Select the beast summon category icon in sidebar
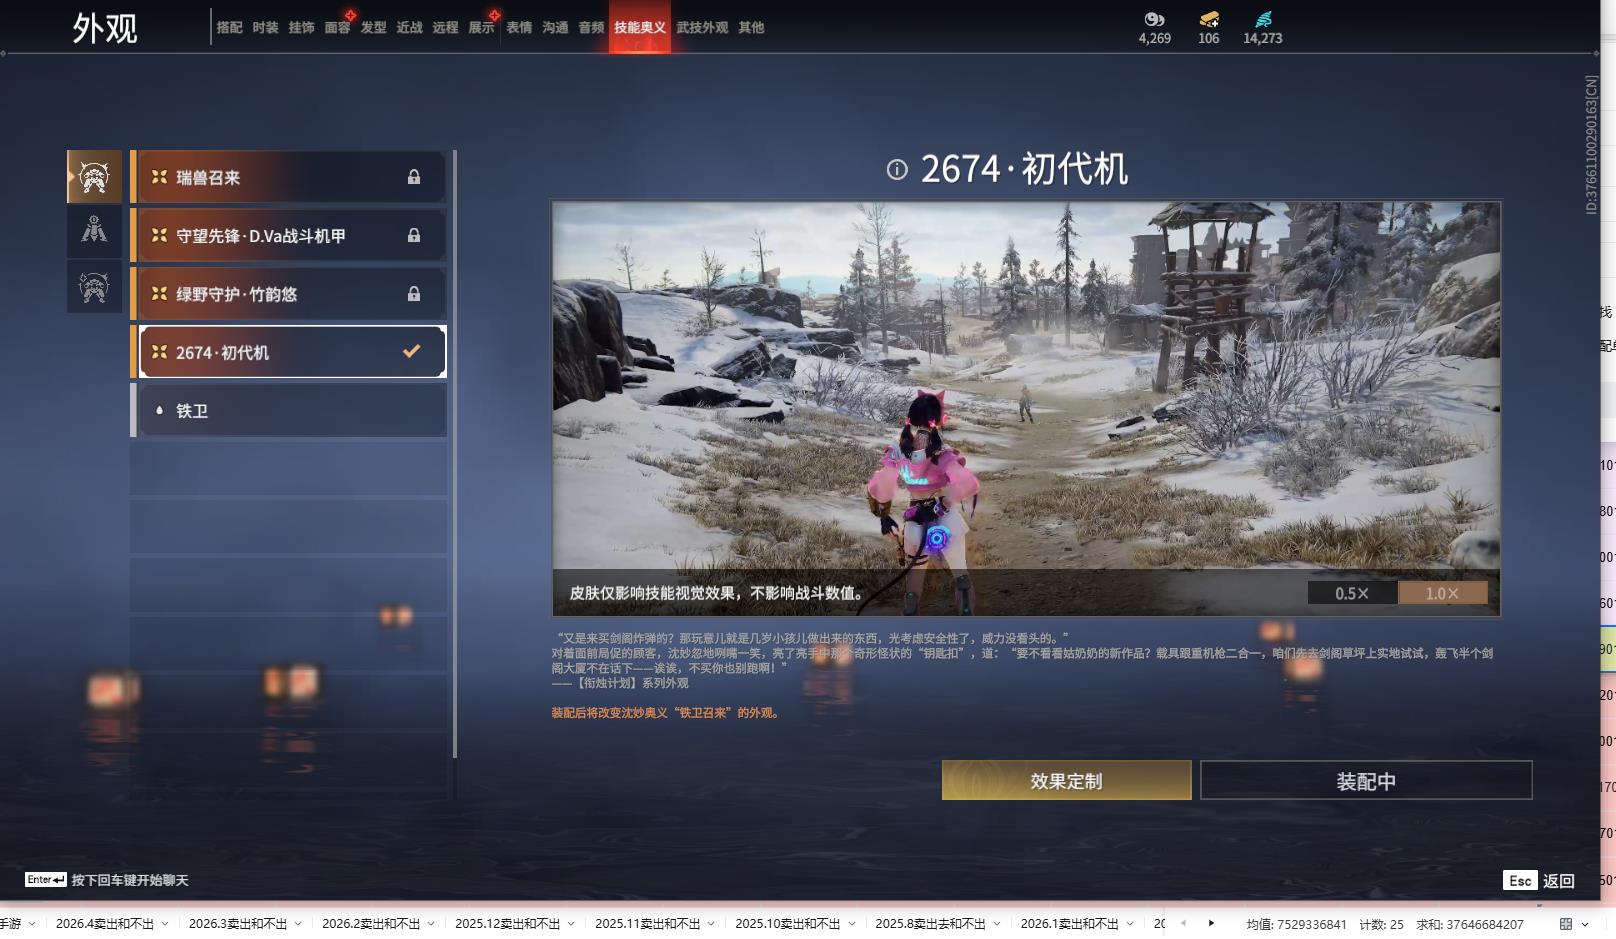 tap(94, 177)
